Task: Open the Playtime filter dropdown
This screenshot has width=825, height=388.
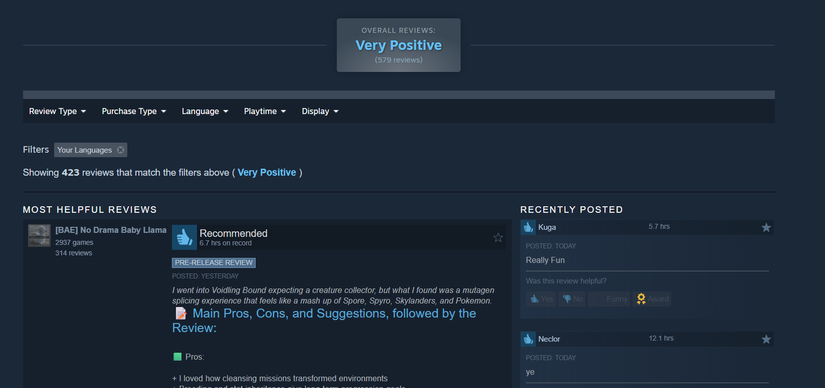Action: point(265,111)
